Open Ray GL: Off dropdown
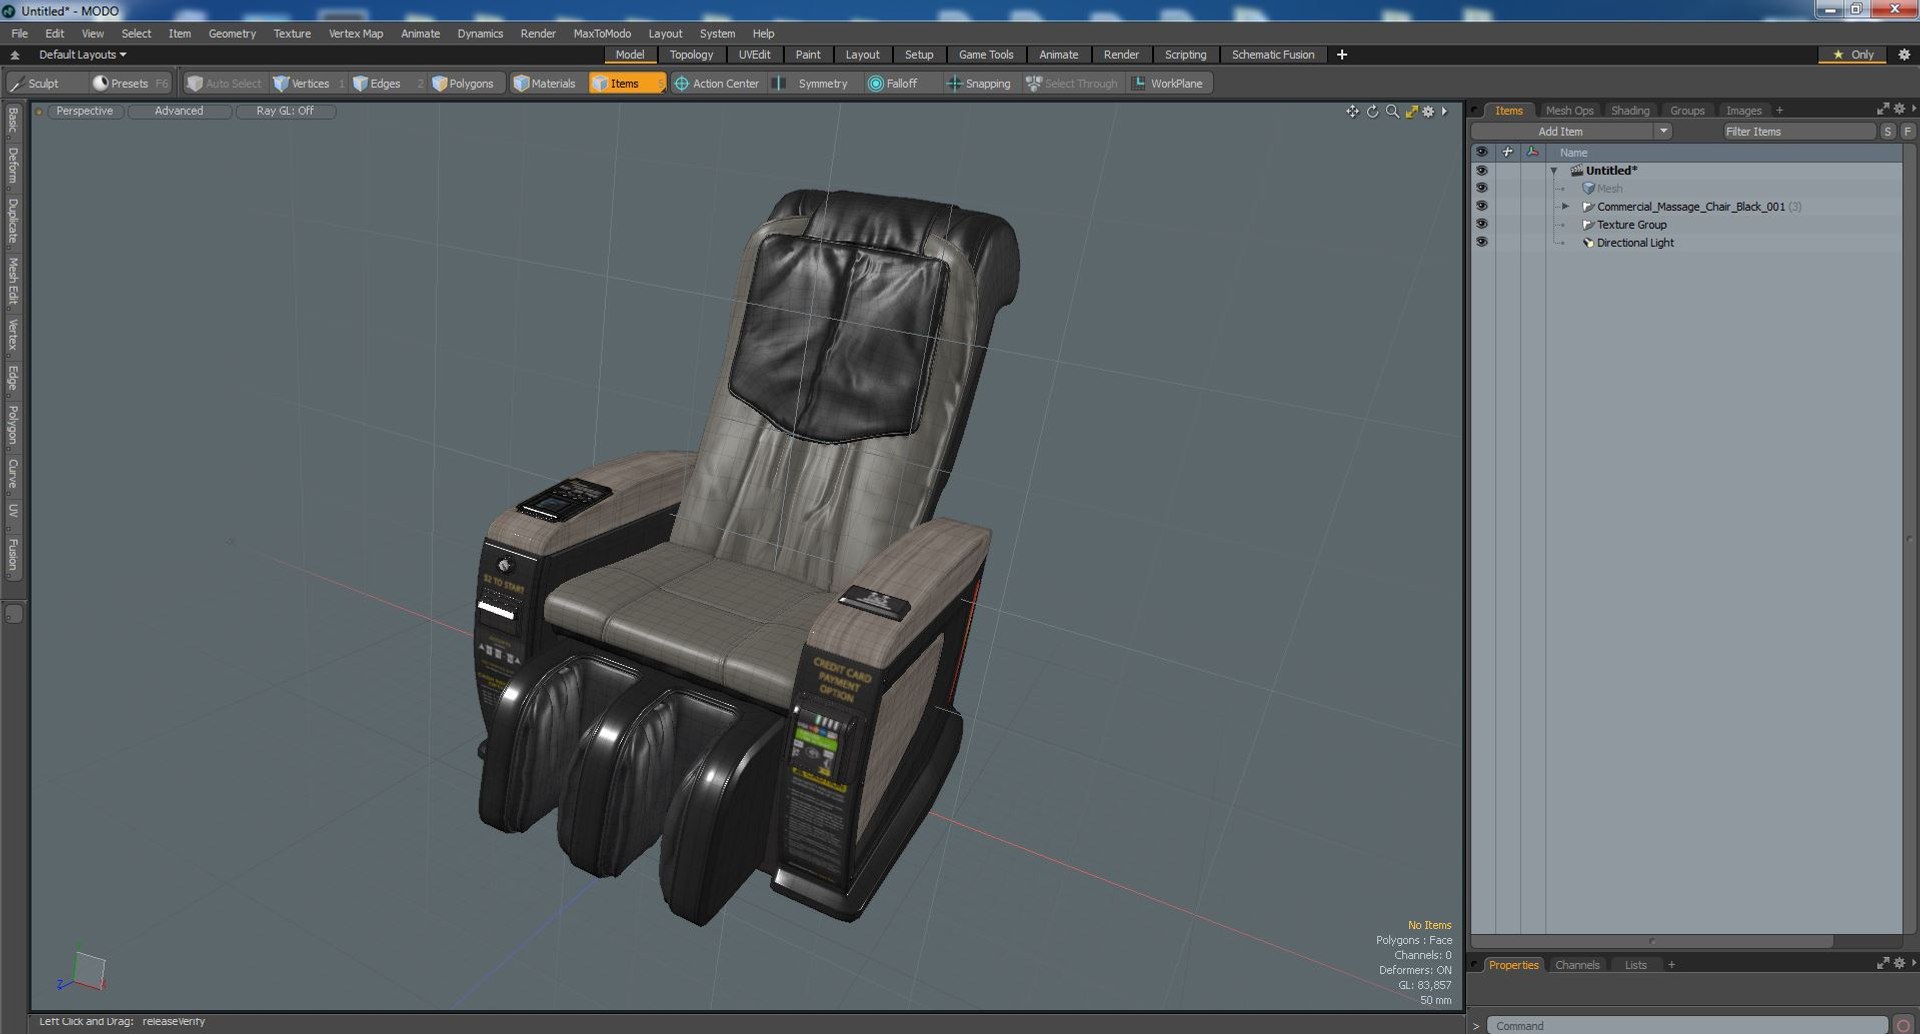 (285, 111)
